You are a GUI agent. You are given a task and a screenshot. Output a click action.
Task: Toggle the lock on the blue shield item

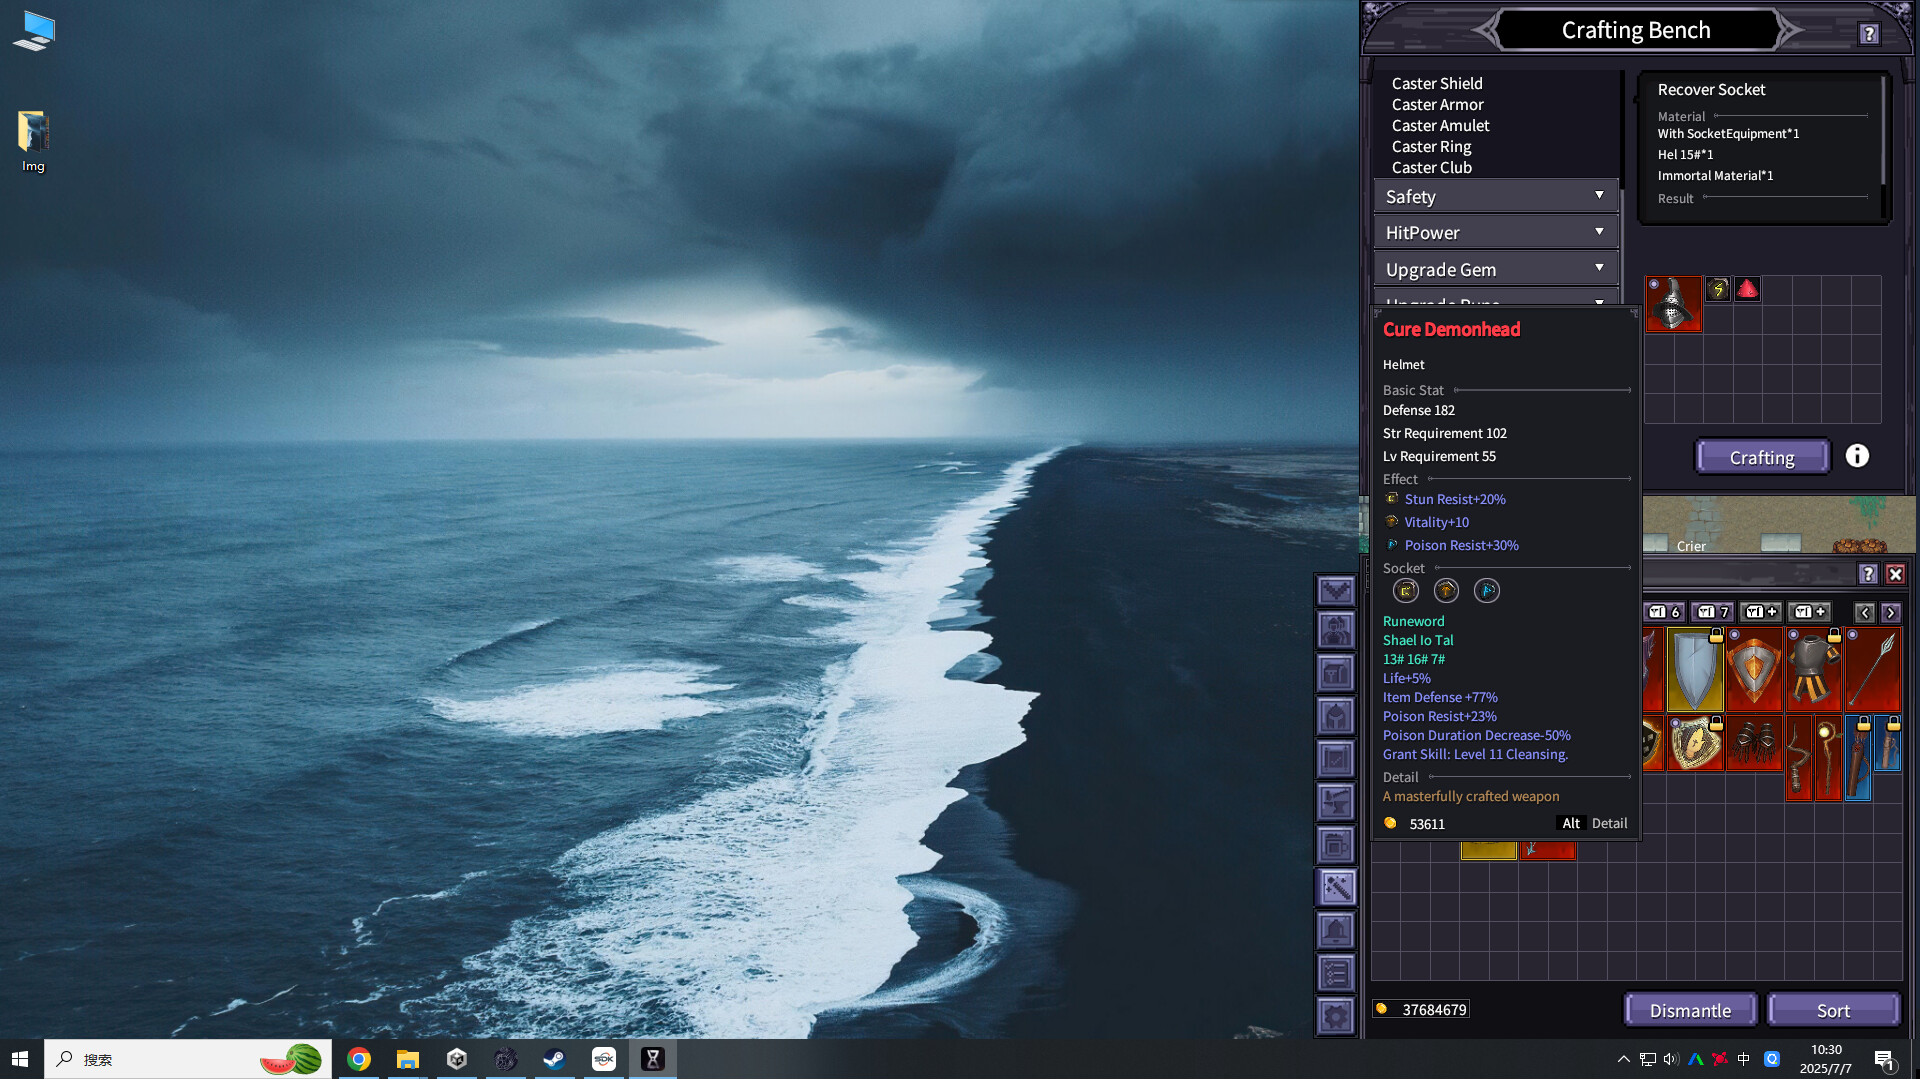point(1716,636)
